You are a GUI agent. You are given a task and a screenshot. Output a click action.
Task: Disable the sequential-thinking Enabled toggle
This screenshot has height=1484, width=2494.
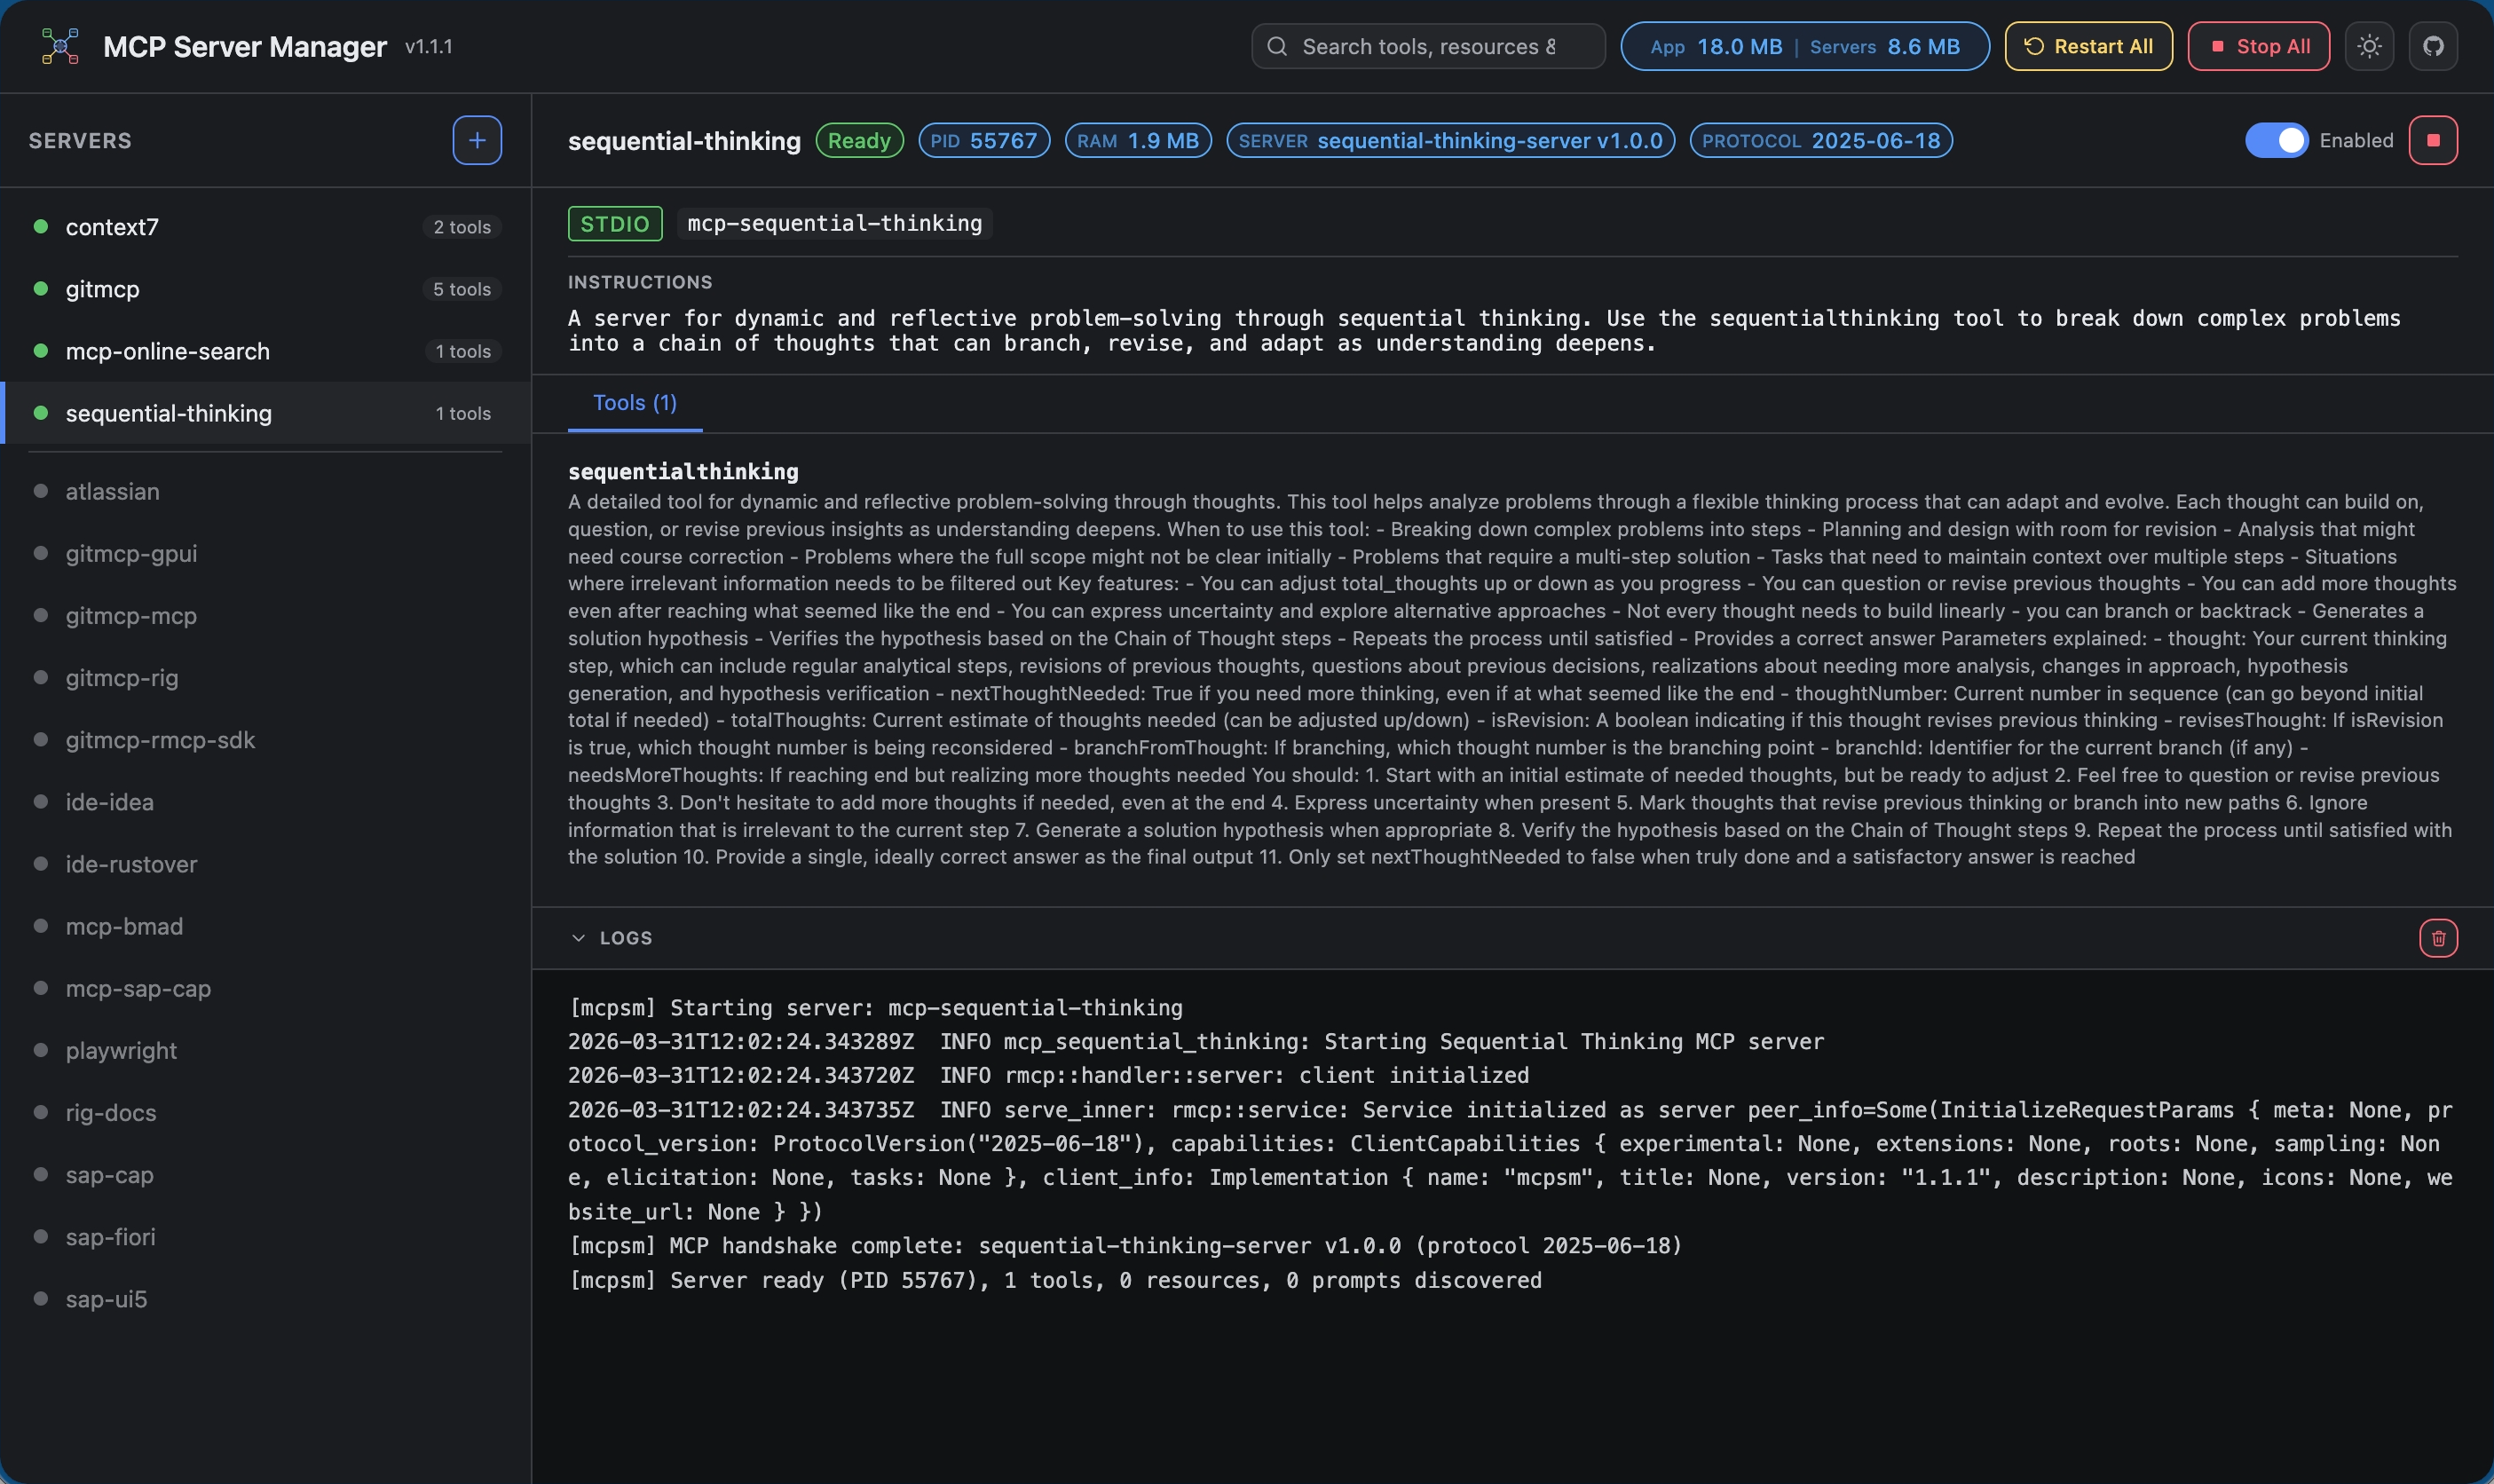[2279, 140]
